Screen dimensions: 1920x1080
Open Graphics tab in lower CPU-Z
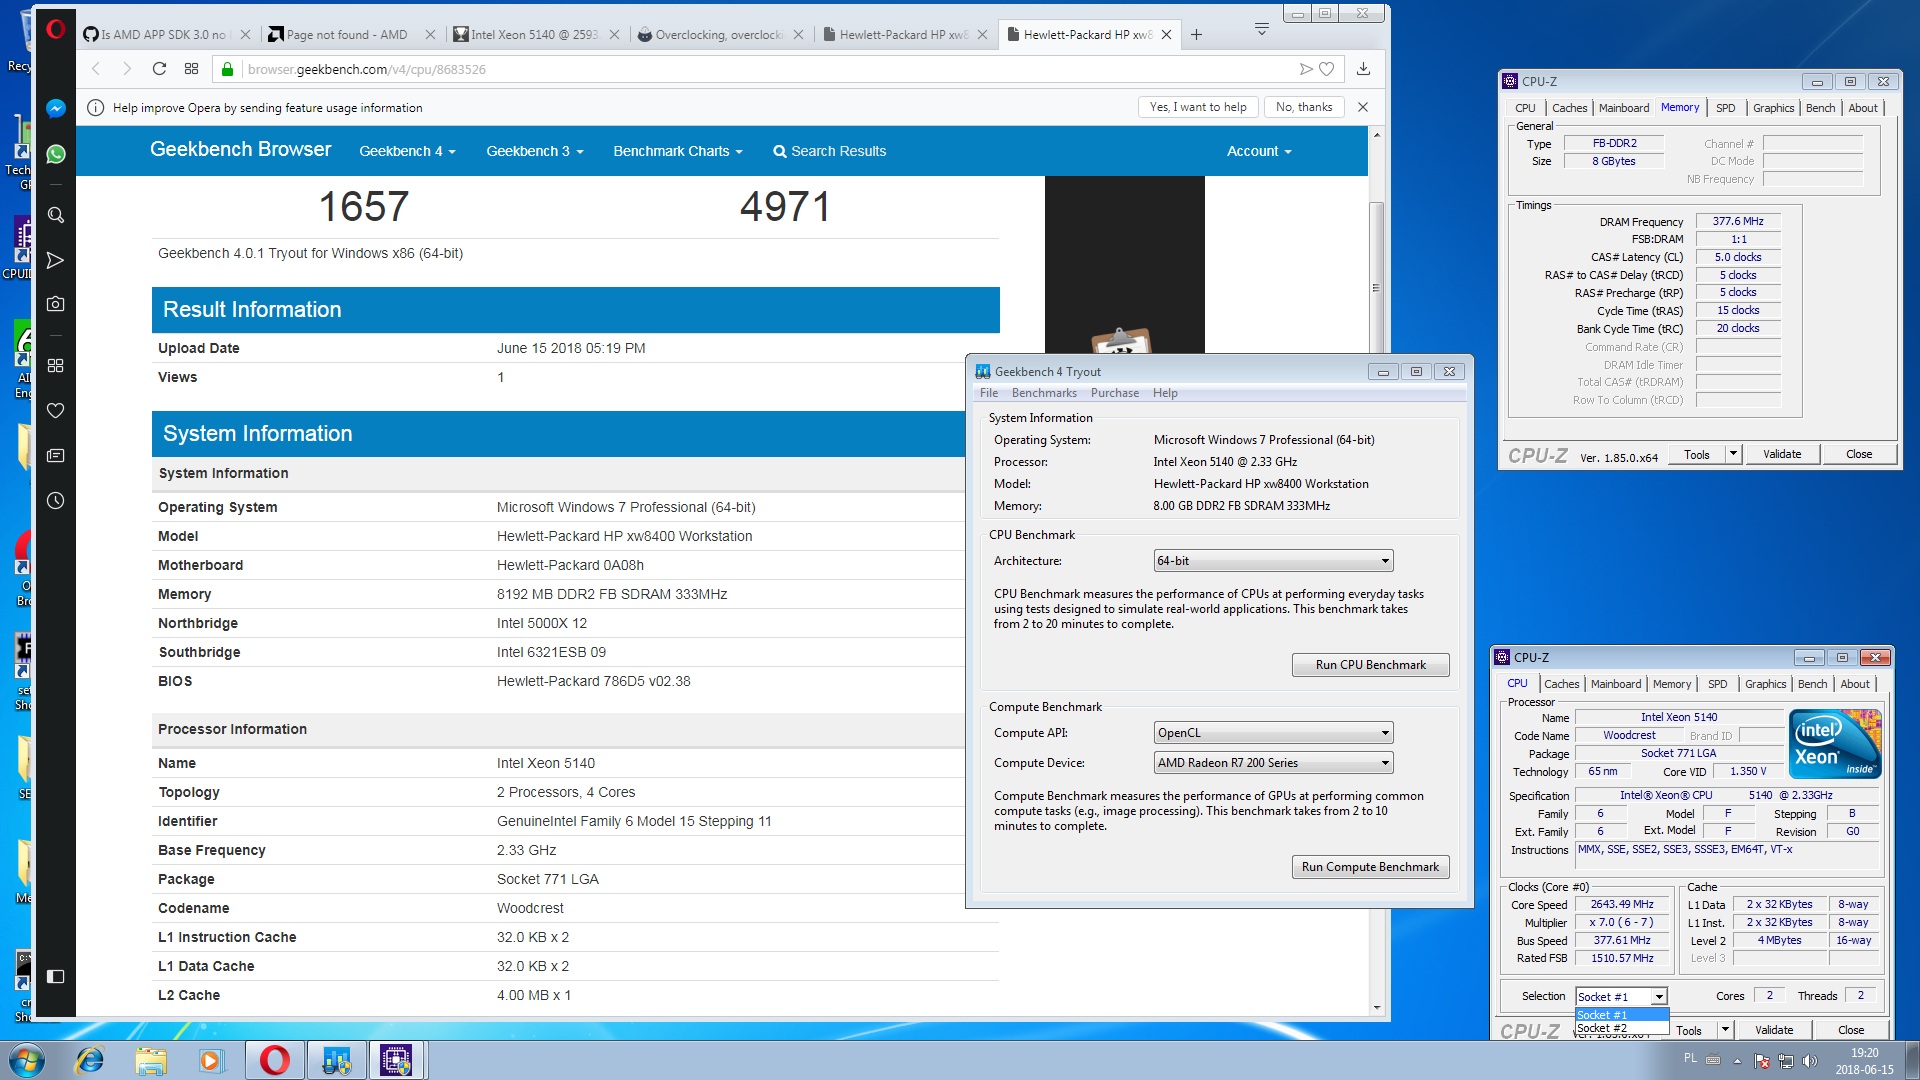pyautogui.click(x=1765, y=684)
